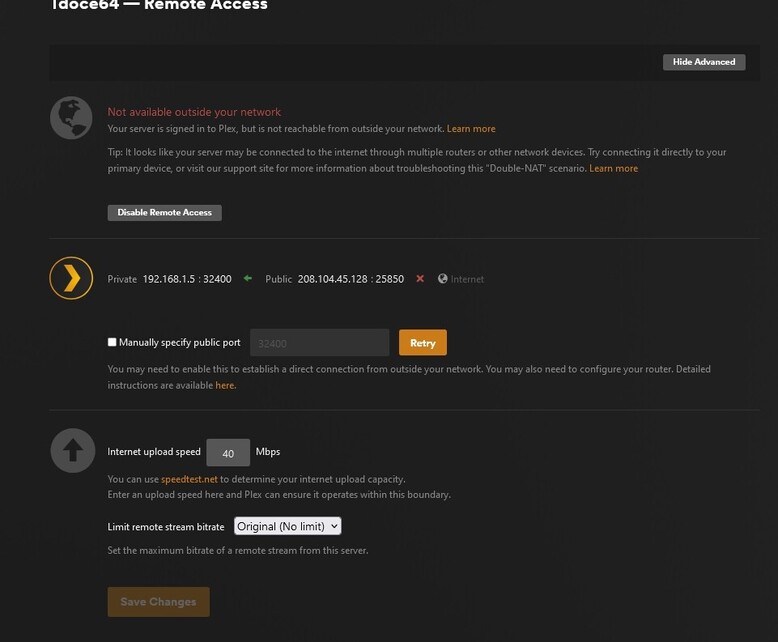Click the public port number field

point(319,343)
